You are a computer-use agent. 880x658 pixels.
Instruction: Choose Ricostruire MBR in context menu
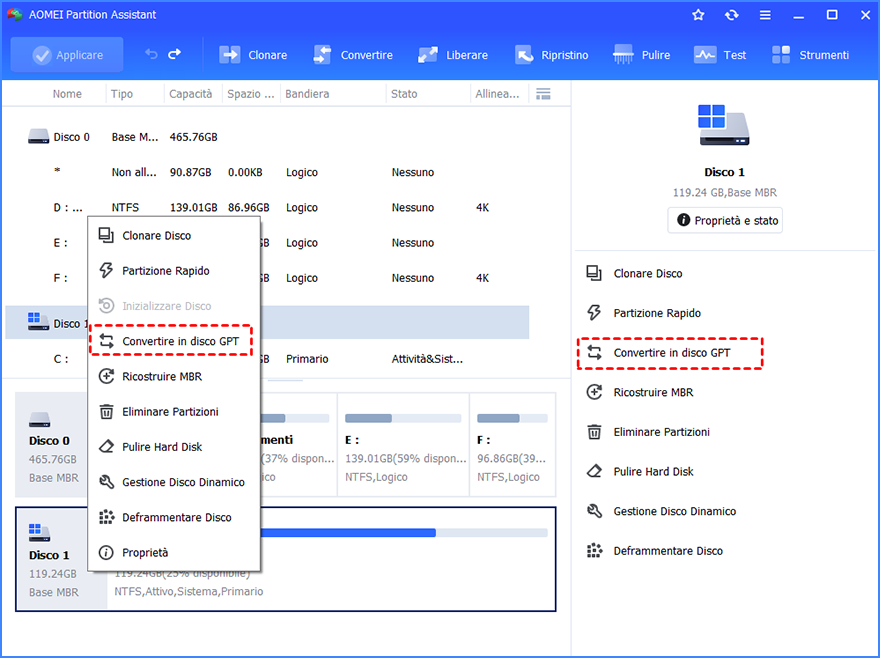(x=174, y=377)
